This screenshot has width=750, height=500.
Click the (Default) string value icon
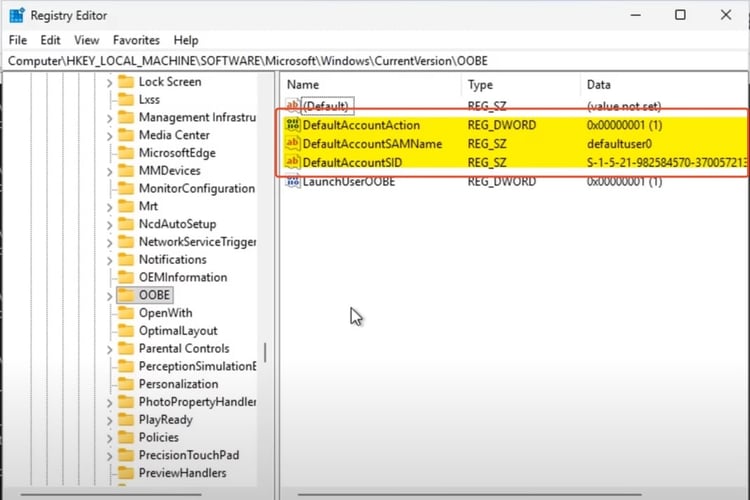coord(293,106)
